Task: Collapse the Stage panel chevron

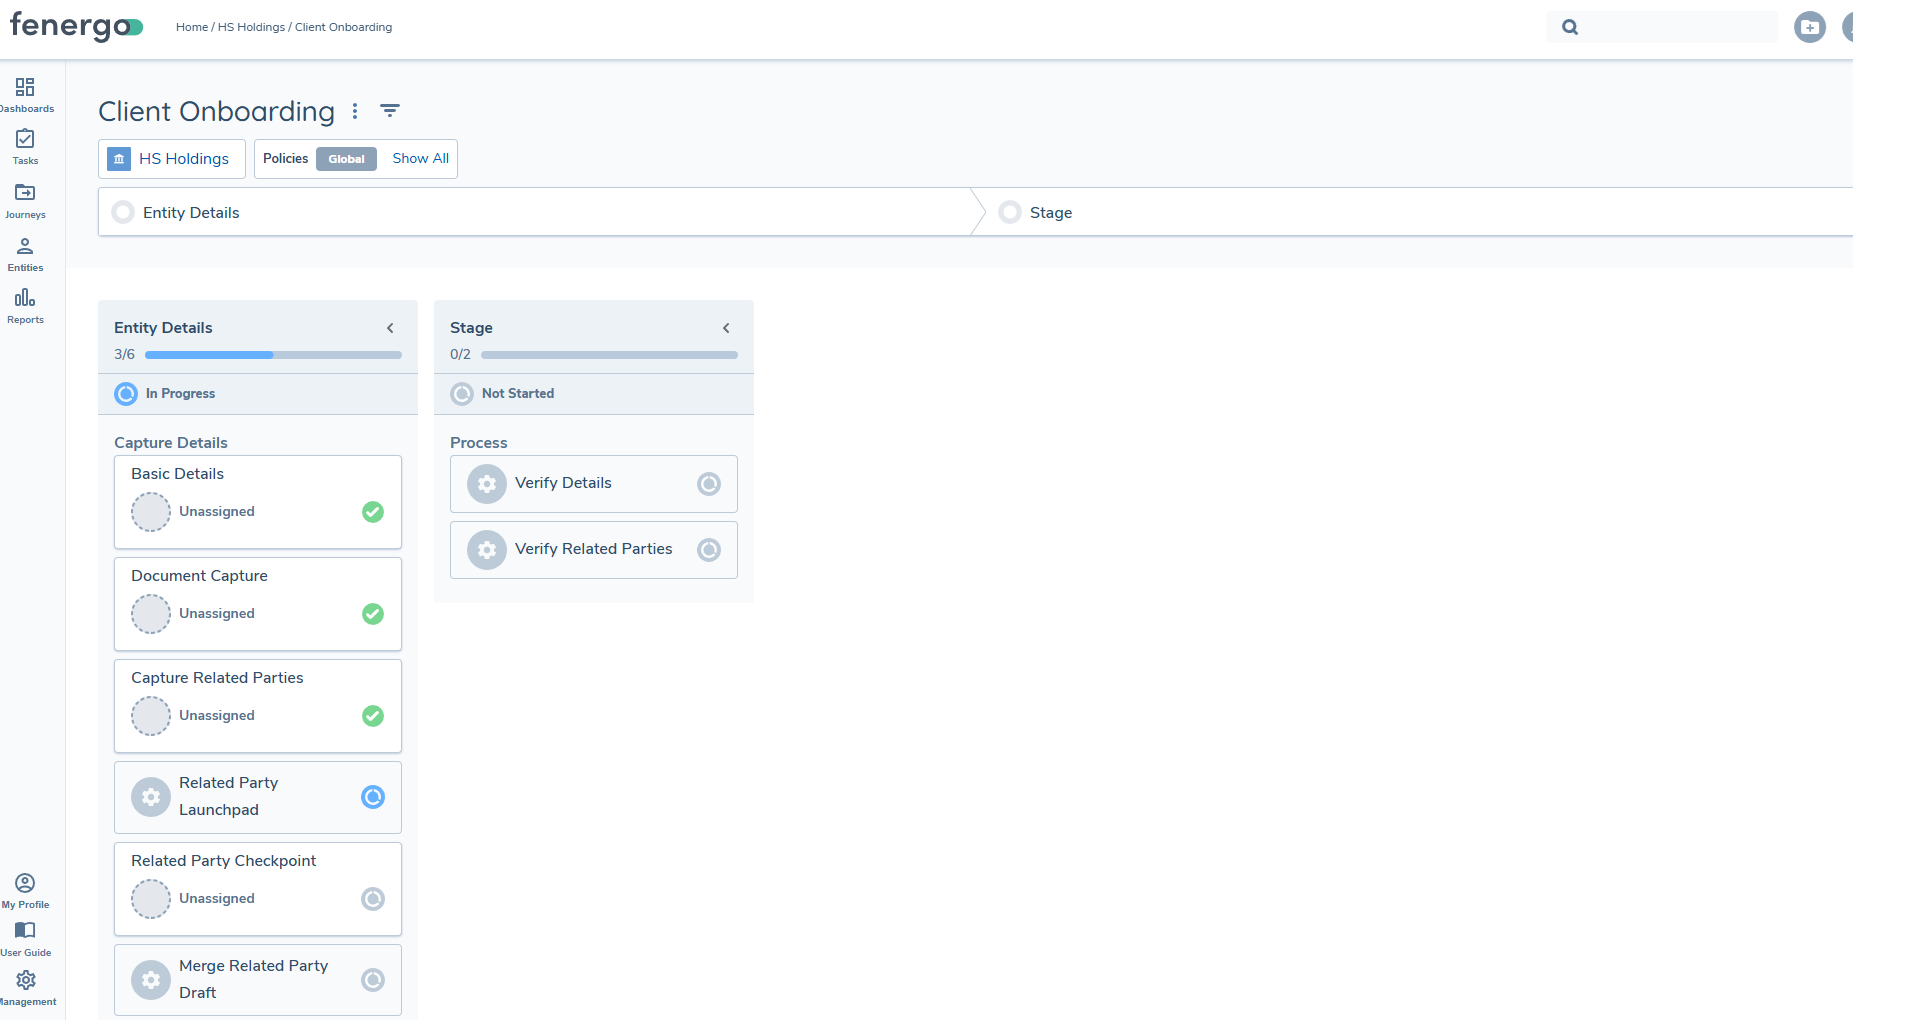Action: [726, 328]
